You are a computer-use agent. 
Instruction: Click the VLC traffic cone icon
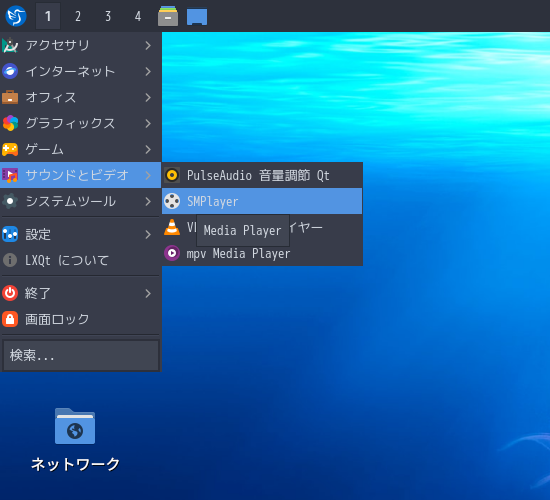(x=172, y=227)
